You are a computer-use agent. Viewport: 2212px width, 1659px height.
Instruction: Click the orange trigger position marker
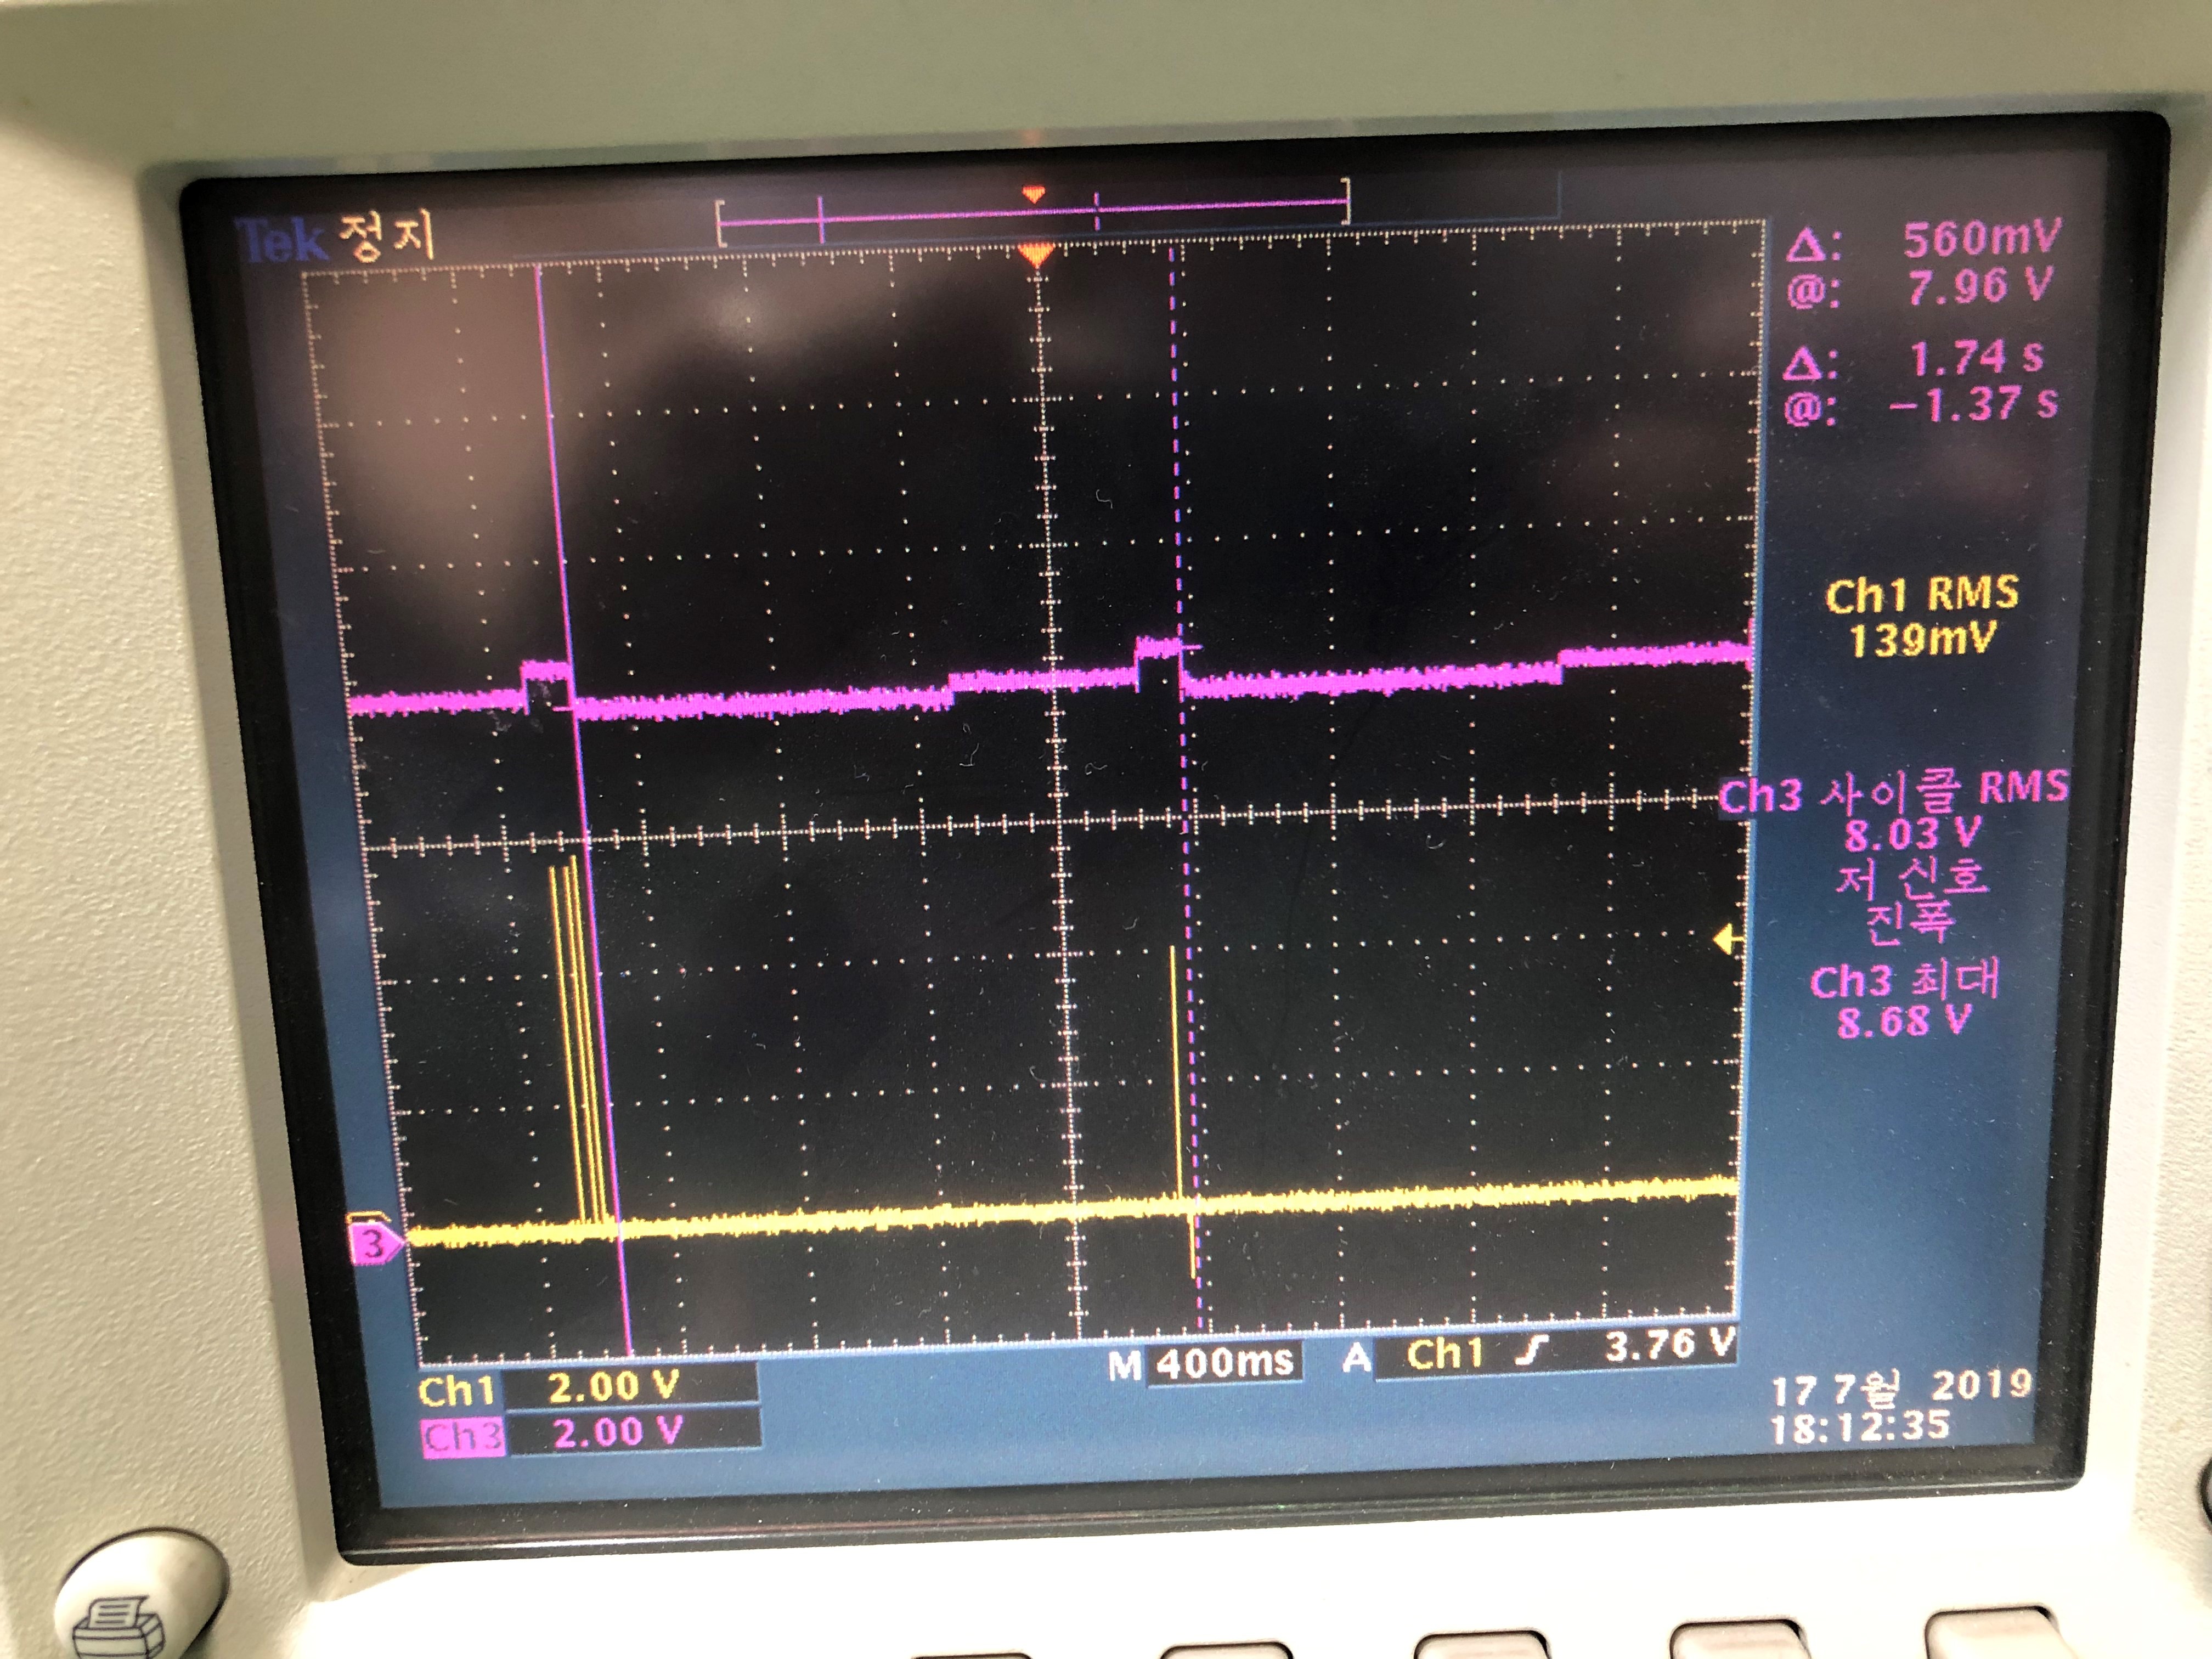1037,255
